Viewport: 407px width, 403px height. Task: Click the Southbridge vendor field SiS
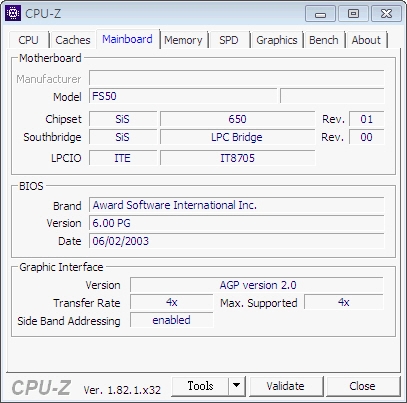123,137
